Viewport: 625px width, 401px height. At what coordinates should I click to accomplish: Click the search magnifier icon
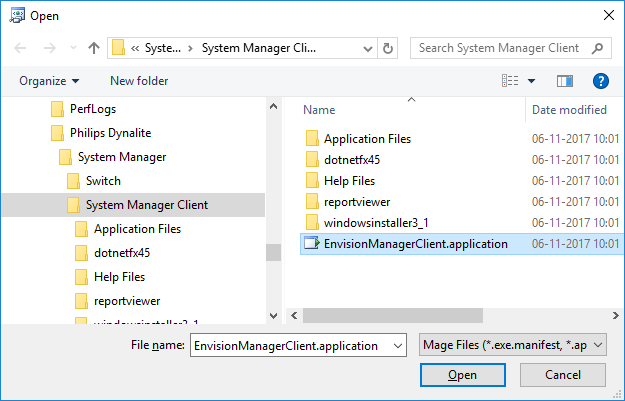(597, 48)
